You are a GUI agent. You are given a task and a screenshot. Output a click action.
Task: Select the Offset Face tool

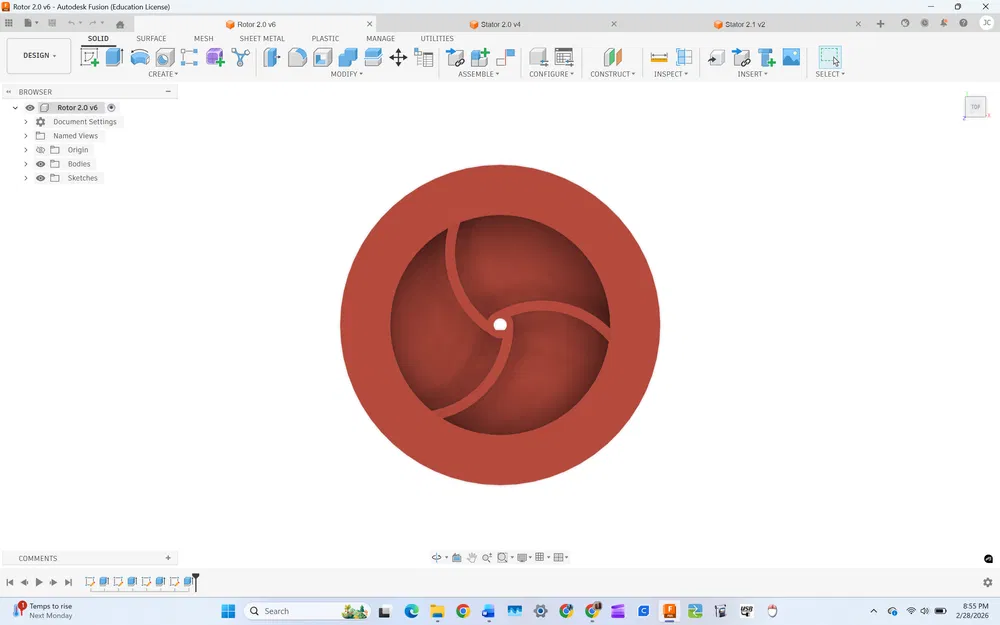tap(373, 57)
